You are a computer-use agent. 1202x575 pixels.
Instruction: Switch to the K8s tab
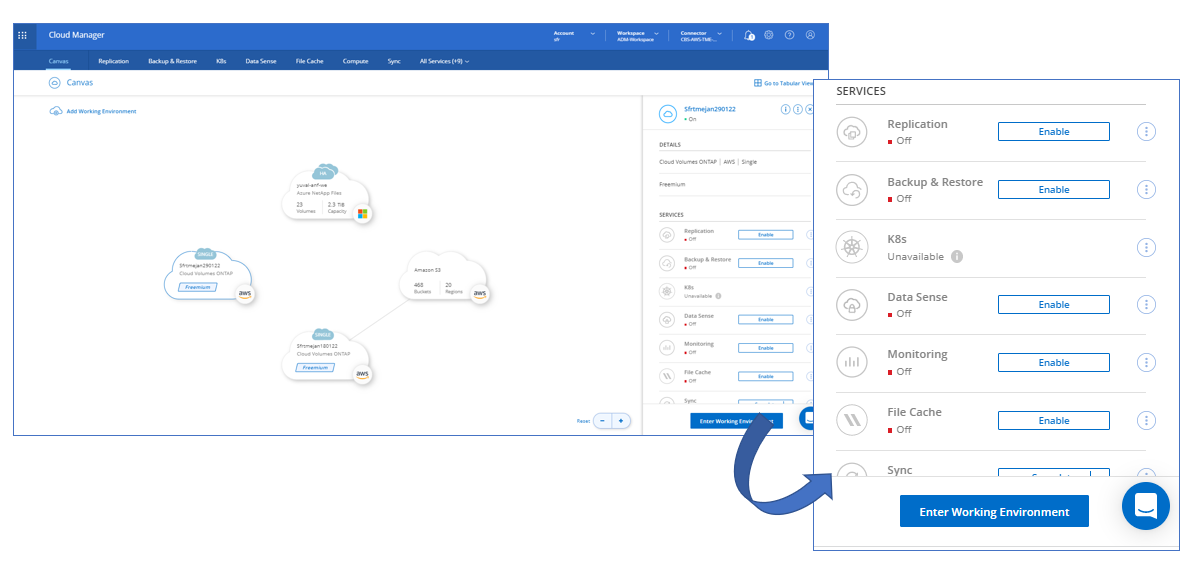[x=221, y=61]
